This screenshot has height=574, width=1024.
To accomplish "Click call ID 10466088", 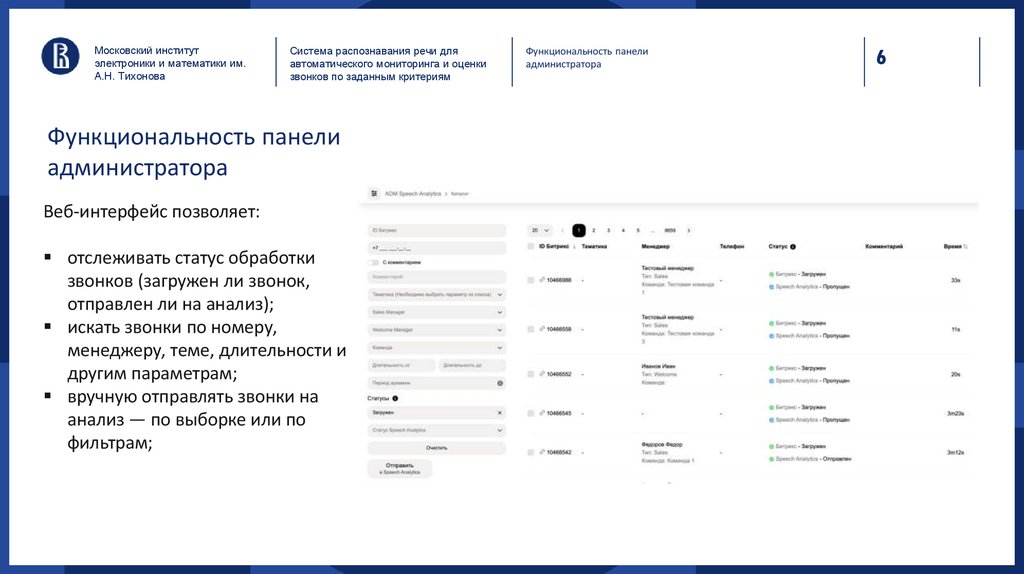I will point(559,280).
